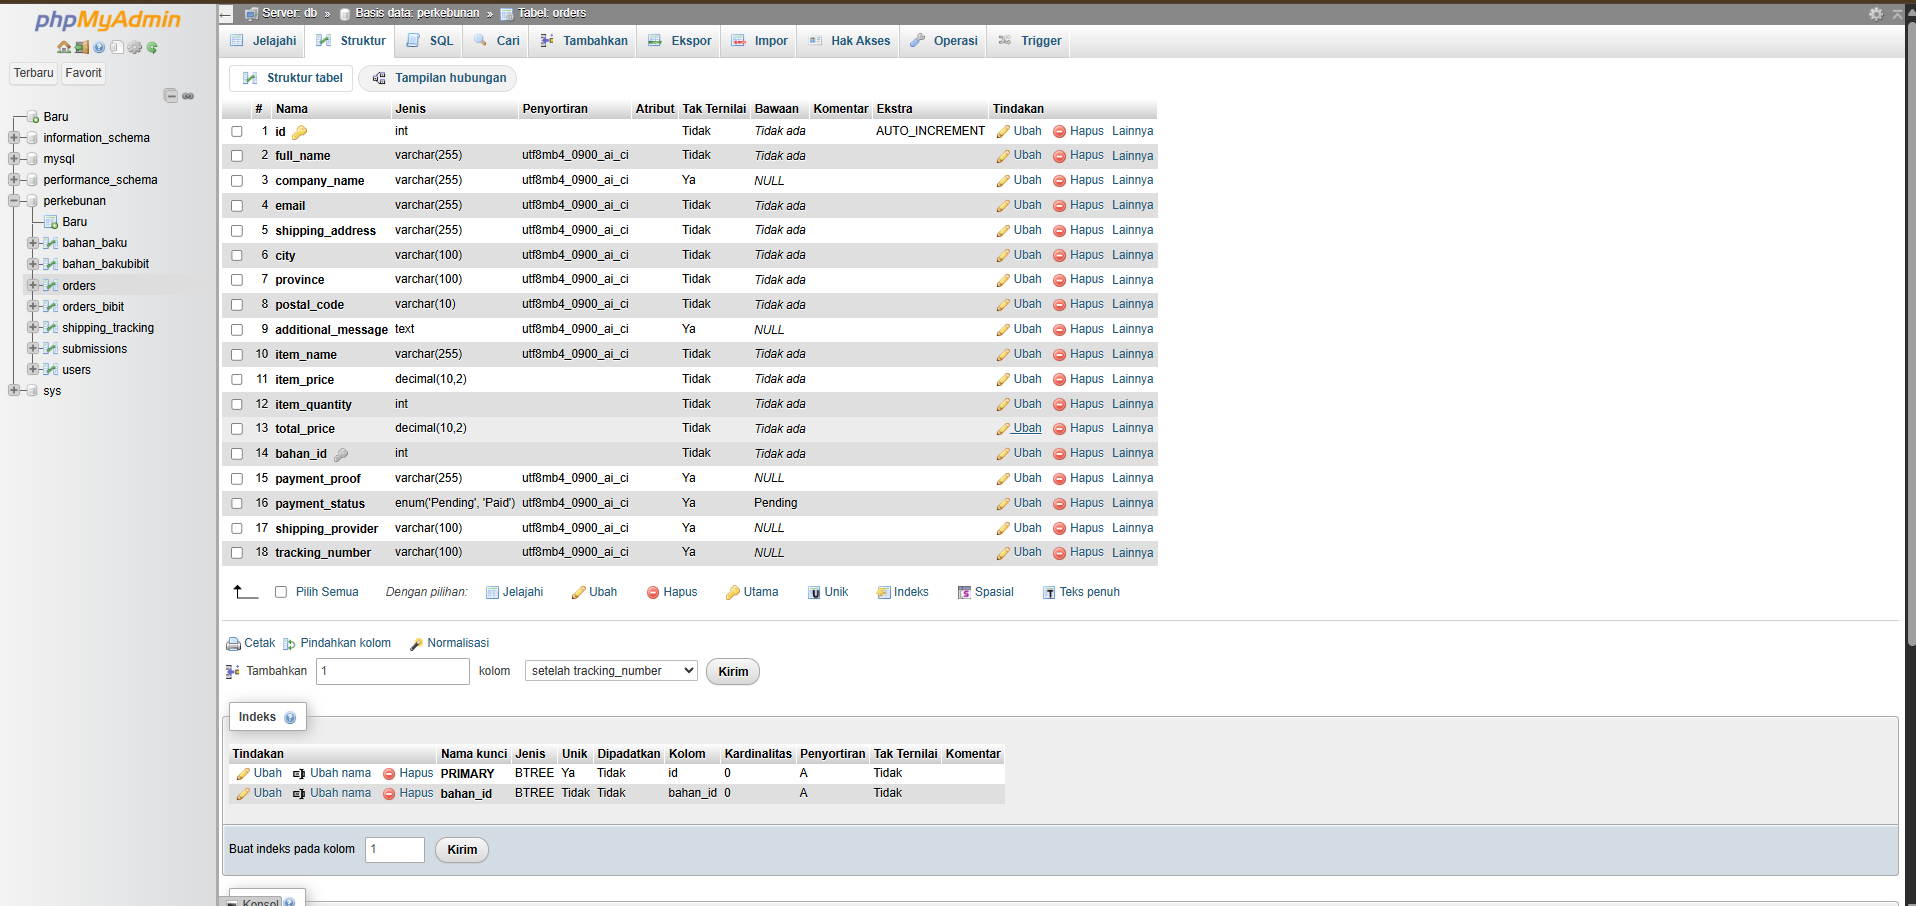Click the primary key icon next to id

(x=300, y=132)
